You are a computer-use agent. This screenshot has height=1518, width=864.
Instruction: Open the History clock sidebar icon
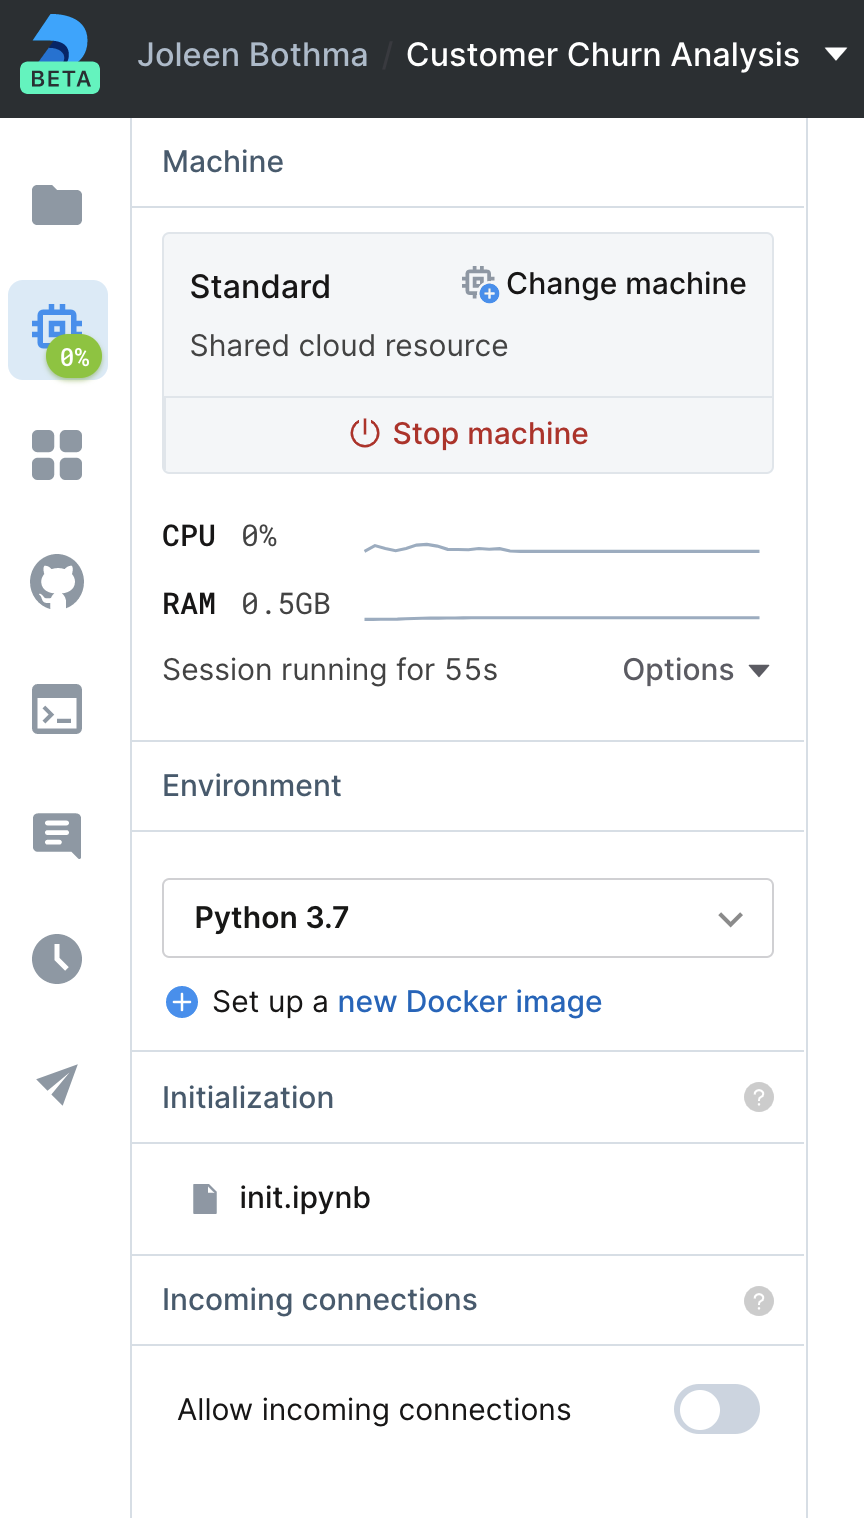pos(57,959)
